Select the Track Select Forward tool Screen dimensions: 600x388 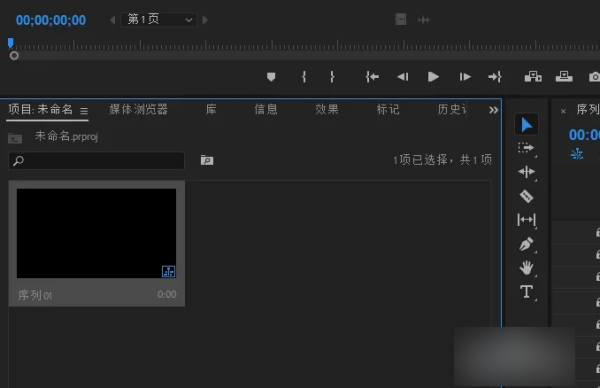pos(527,148)
